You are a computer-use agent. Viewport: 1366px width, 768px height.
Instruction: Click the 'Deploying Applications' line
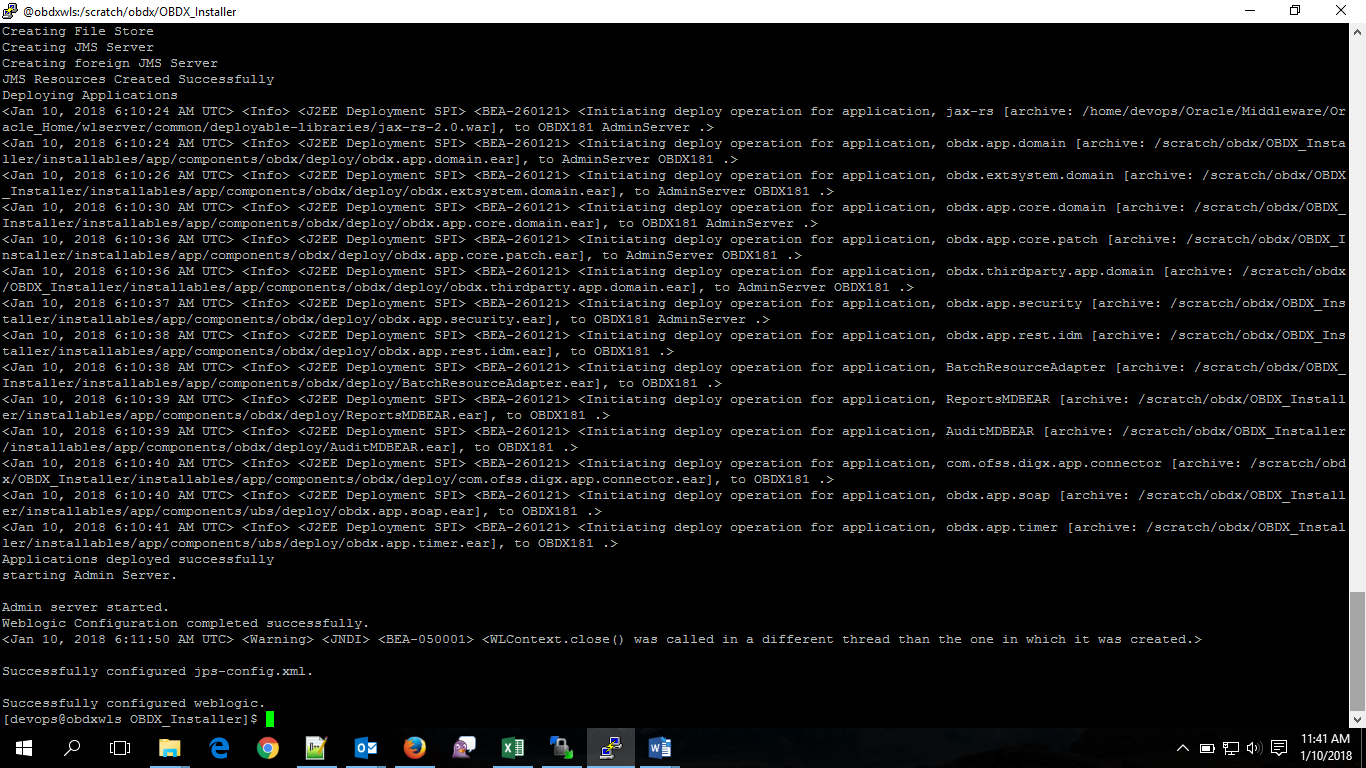pos(90,95)
